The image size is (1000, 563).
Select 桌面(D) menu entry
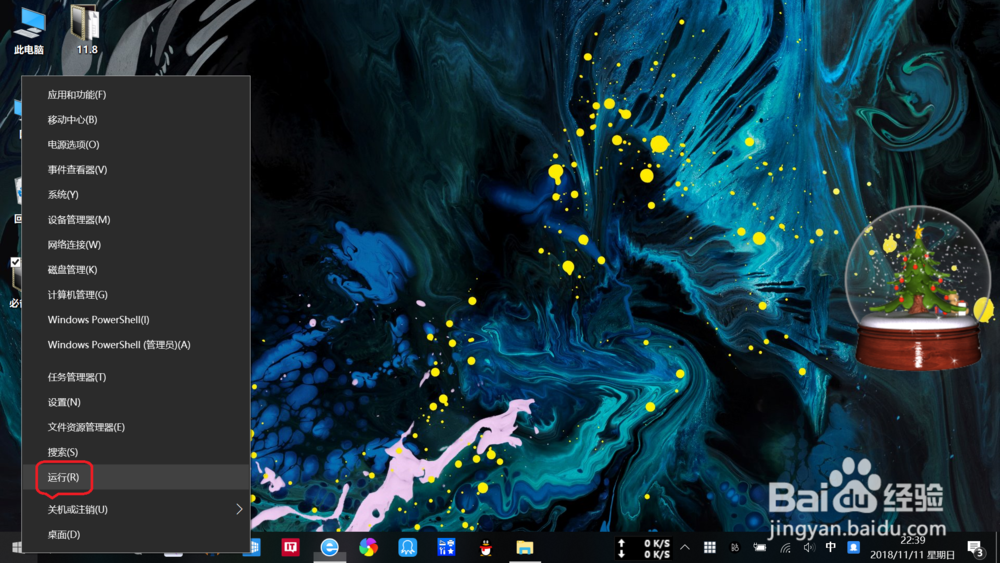(136, 534)
